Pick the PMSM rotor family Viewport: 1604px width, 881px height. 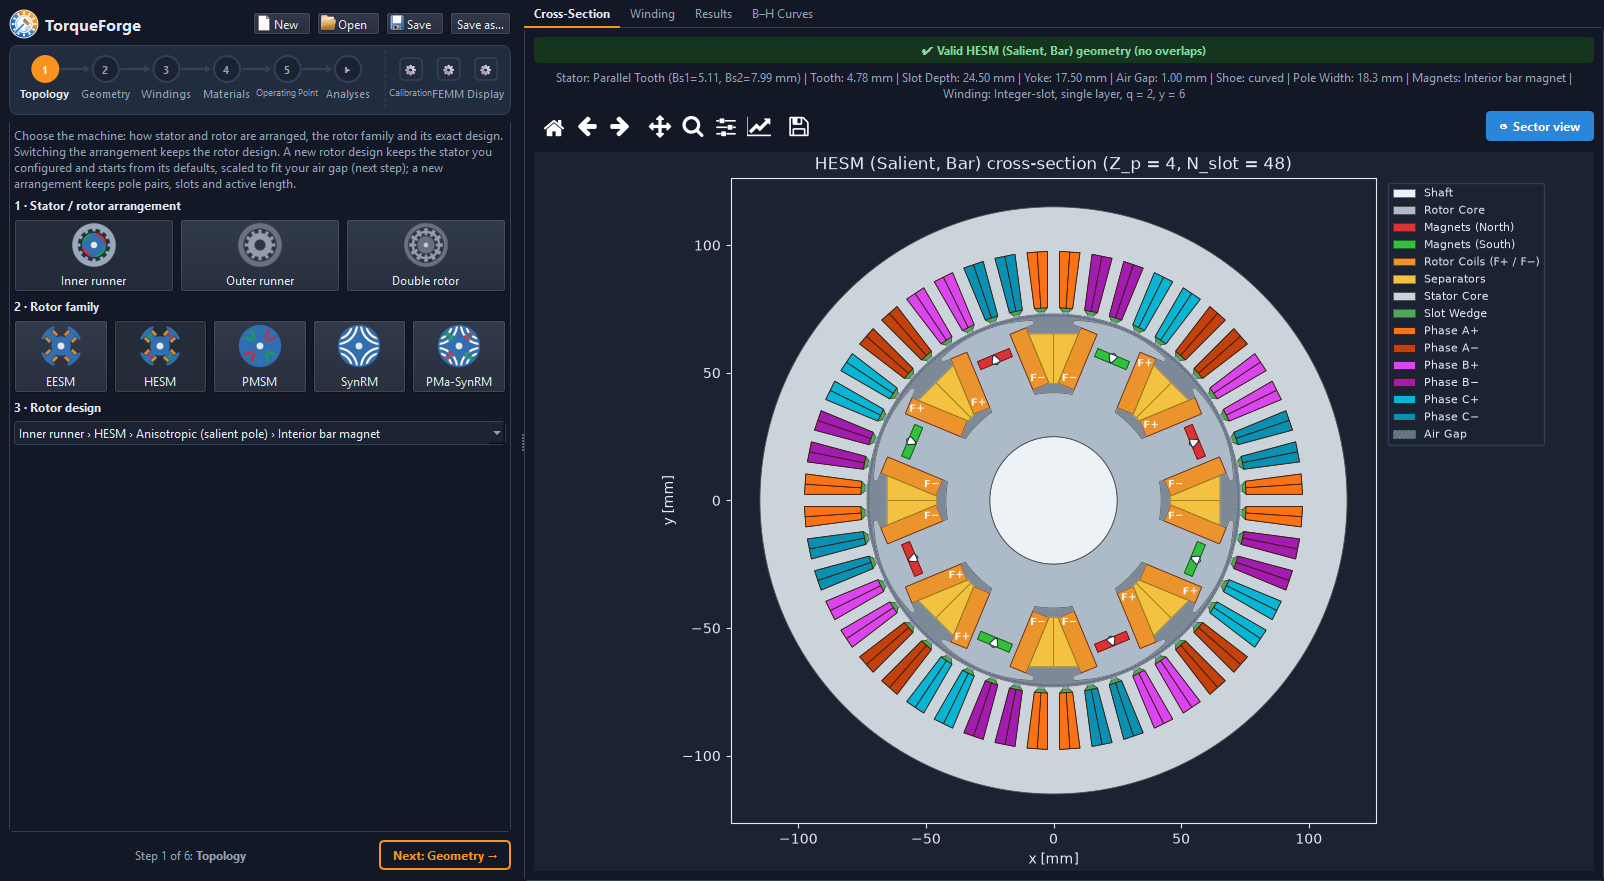260,356
